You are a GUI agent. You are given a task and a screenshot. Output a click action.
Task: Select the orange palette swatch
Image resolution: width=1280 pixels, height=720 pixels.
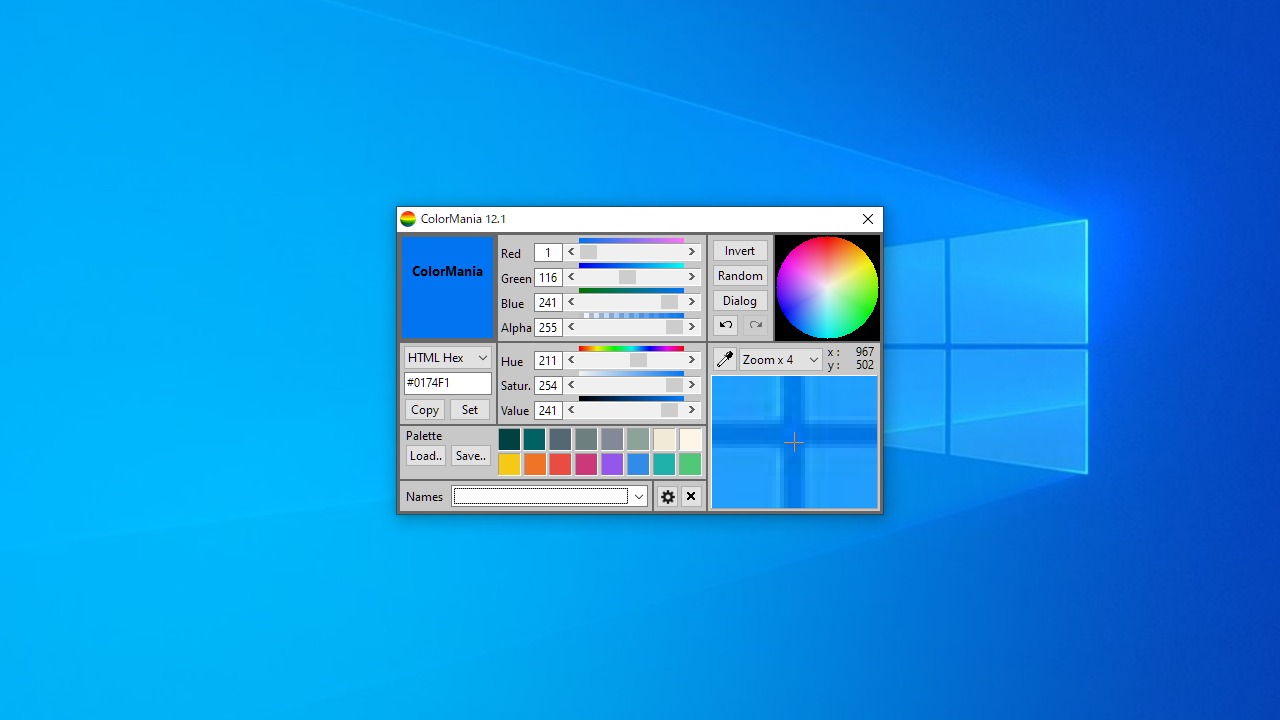point(535,464)
